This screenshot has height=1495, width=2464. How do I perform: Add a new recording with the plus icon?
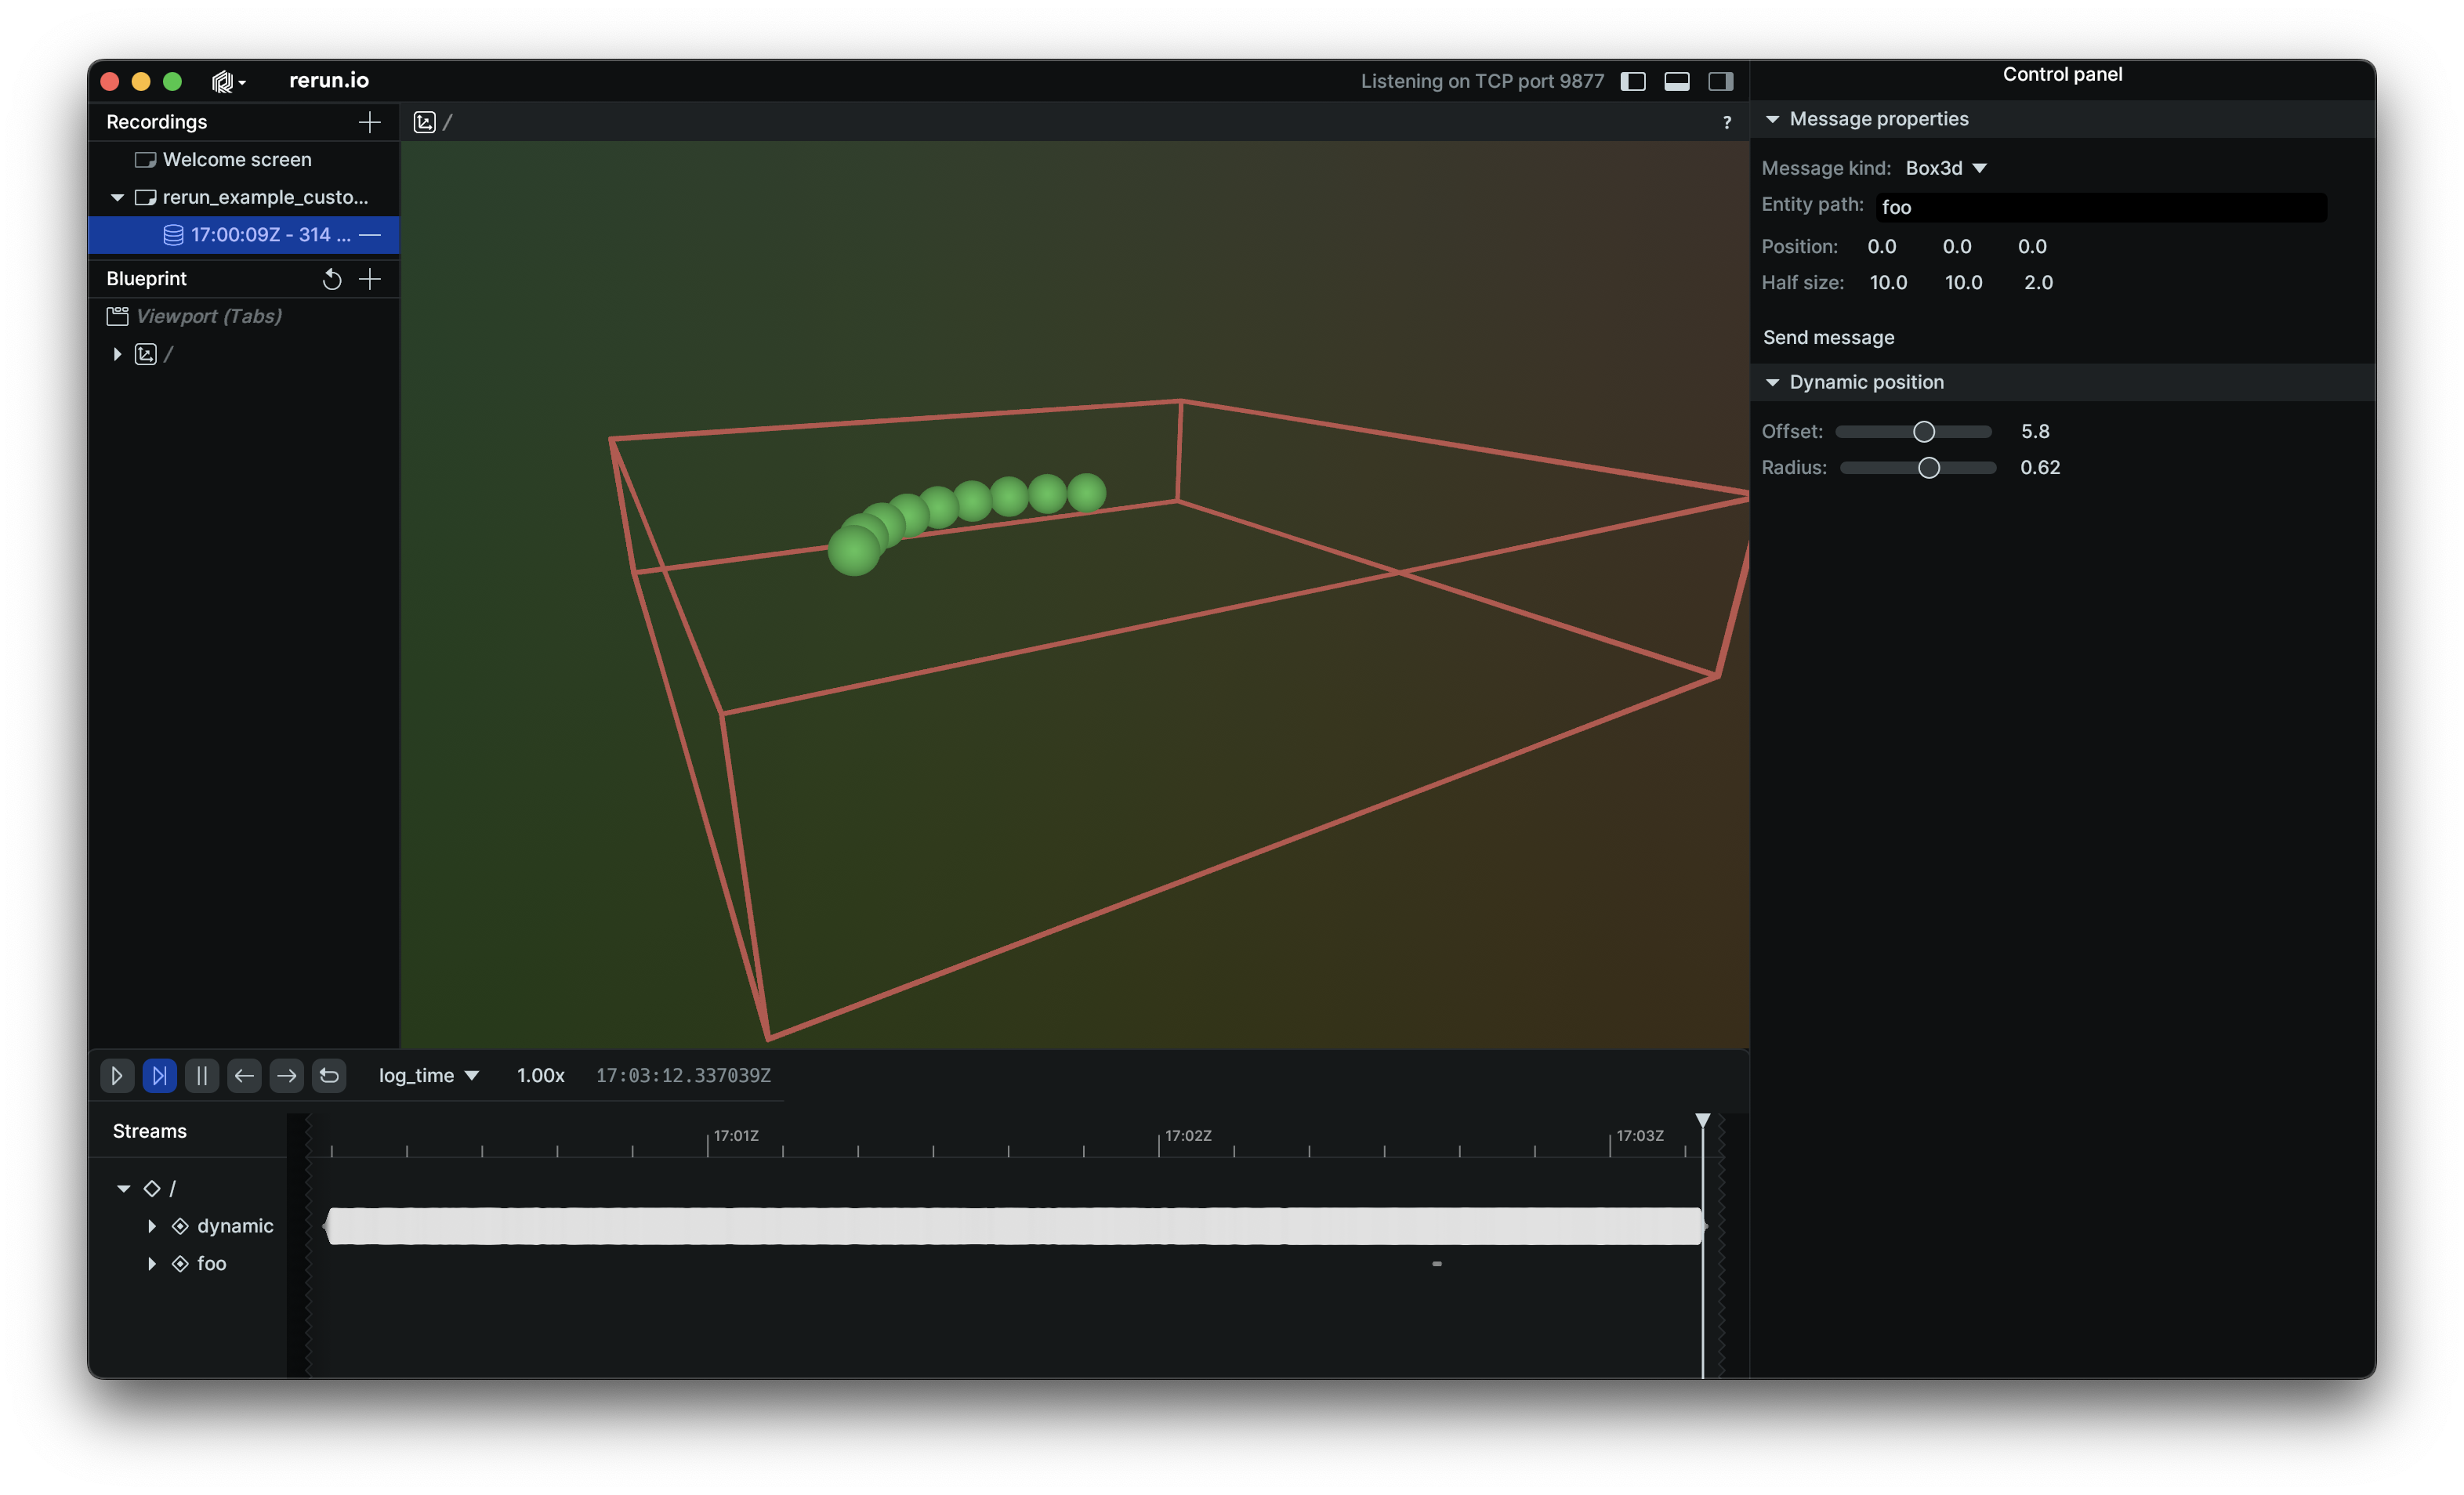click(x=369, y=122)
